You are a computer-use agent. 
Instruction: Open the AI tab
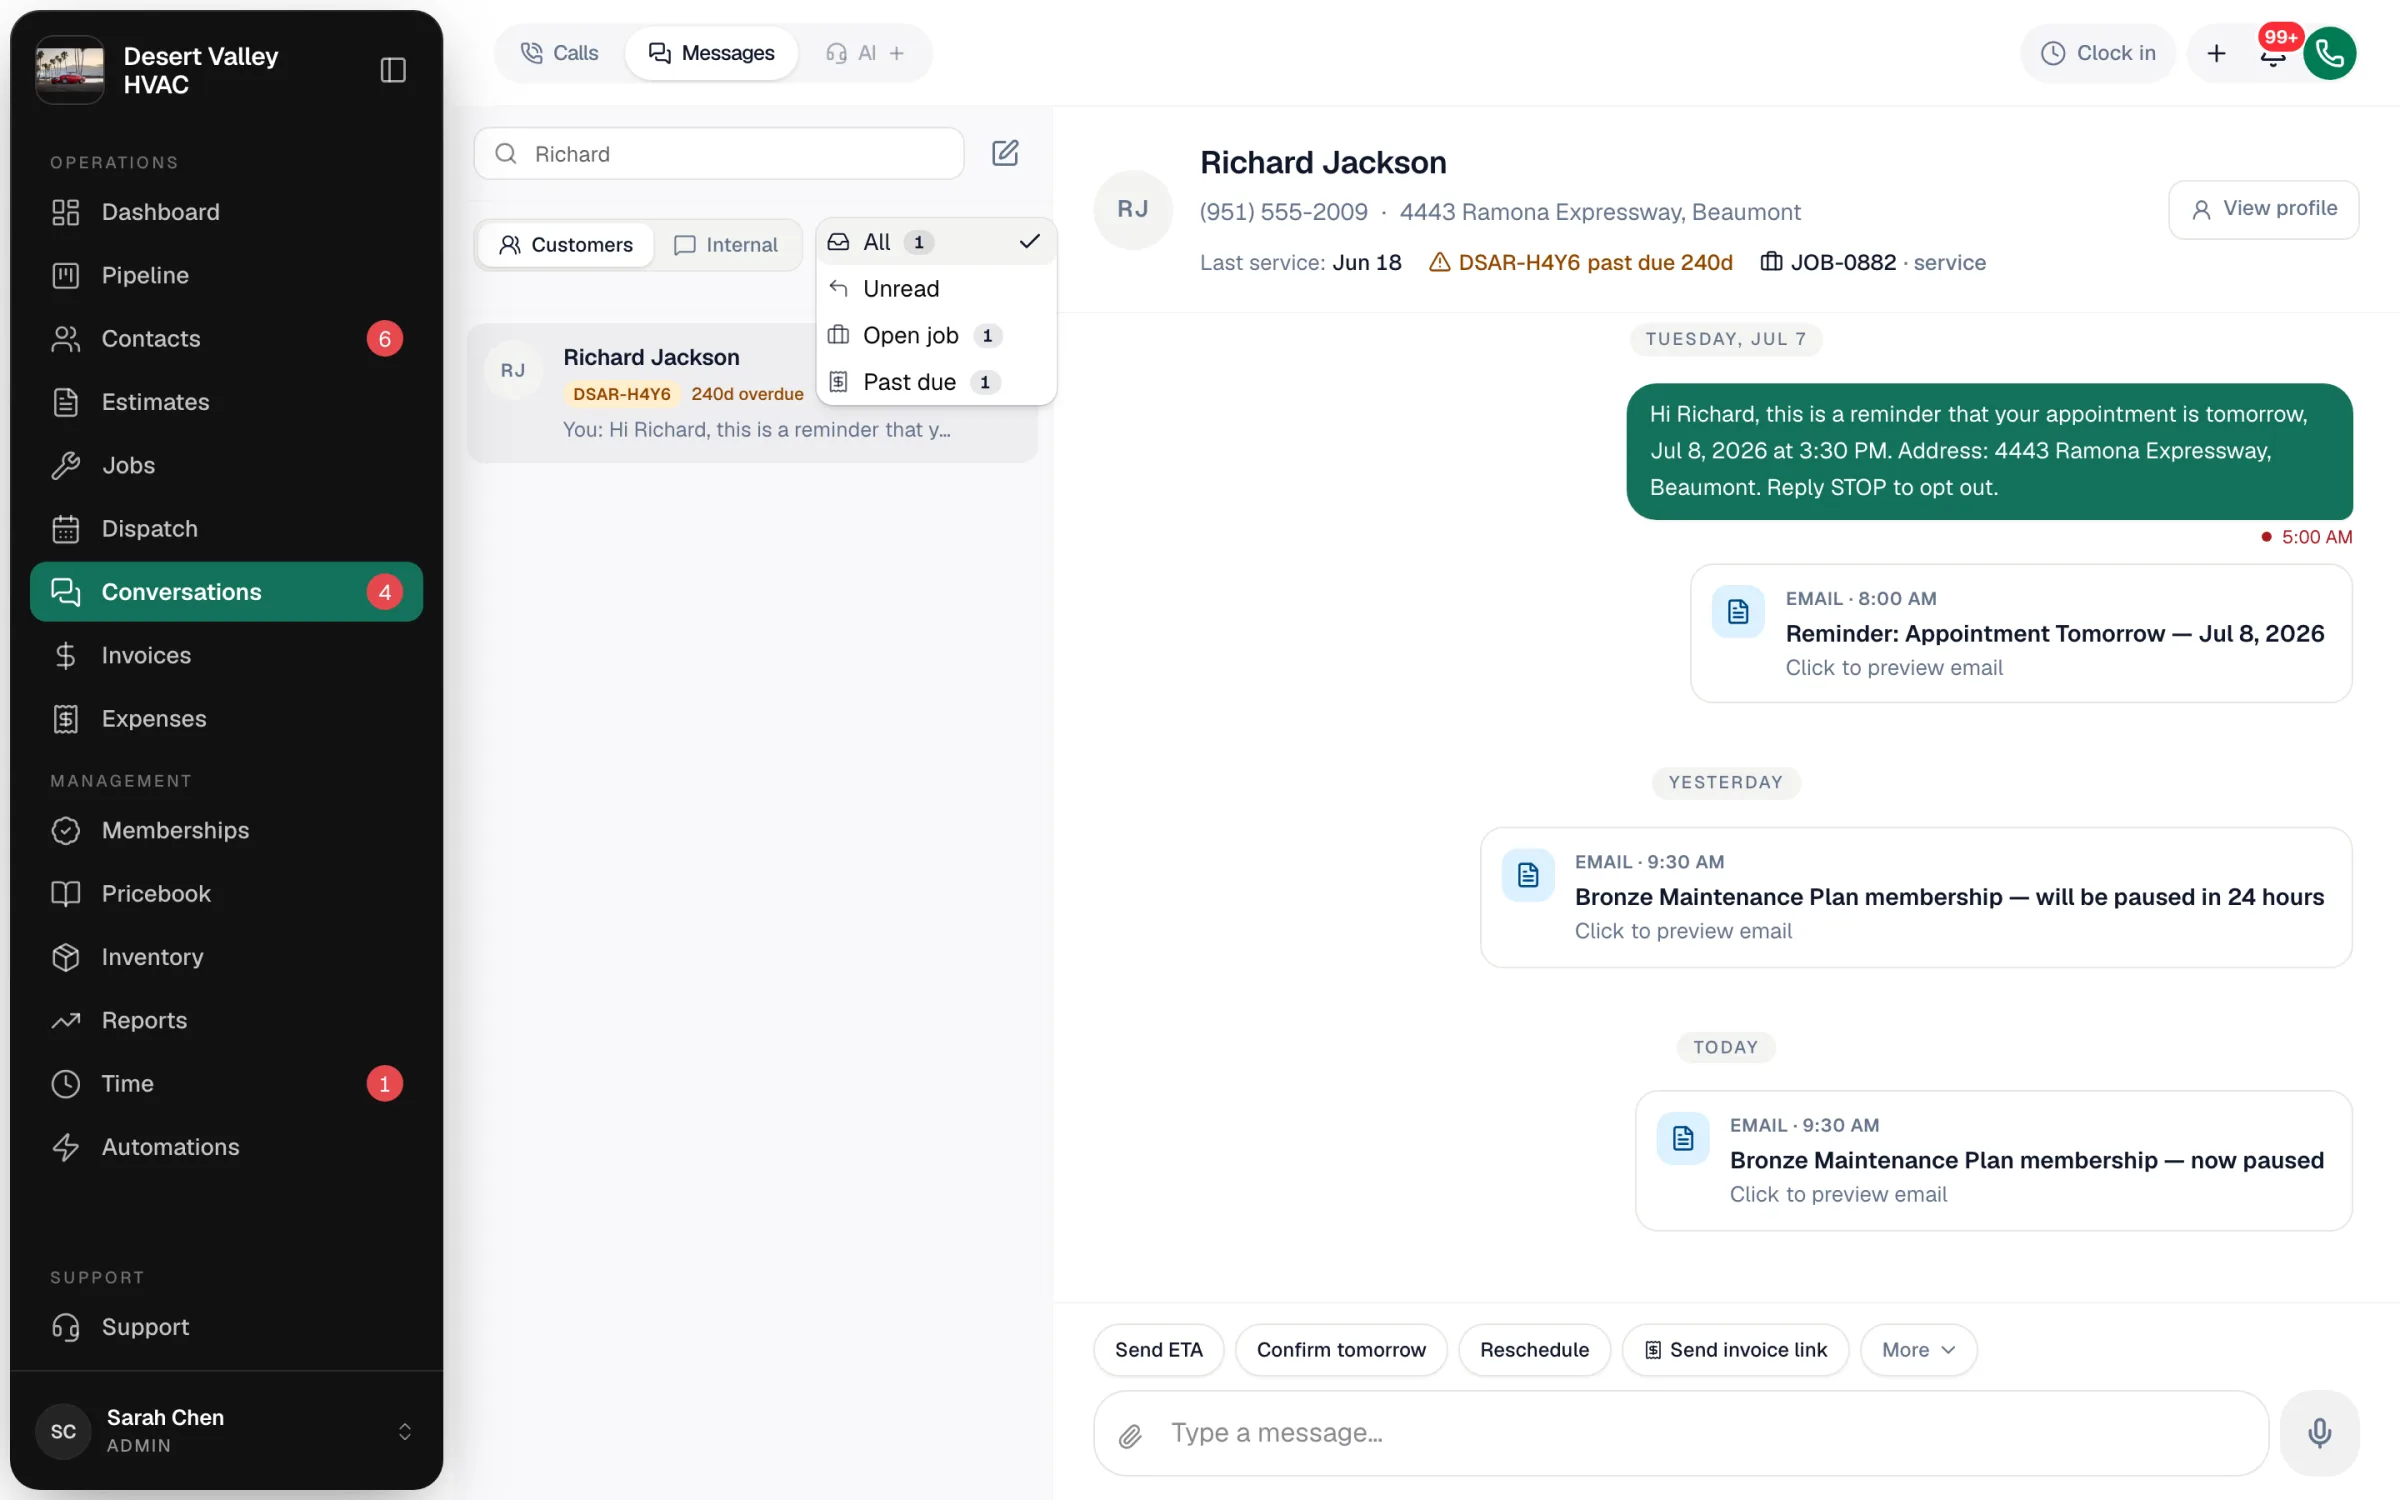[x=851, y=53]
